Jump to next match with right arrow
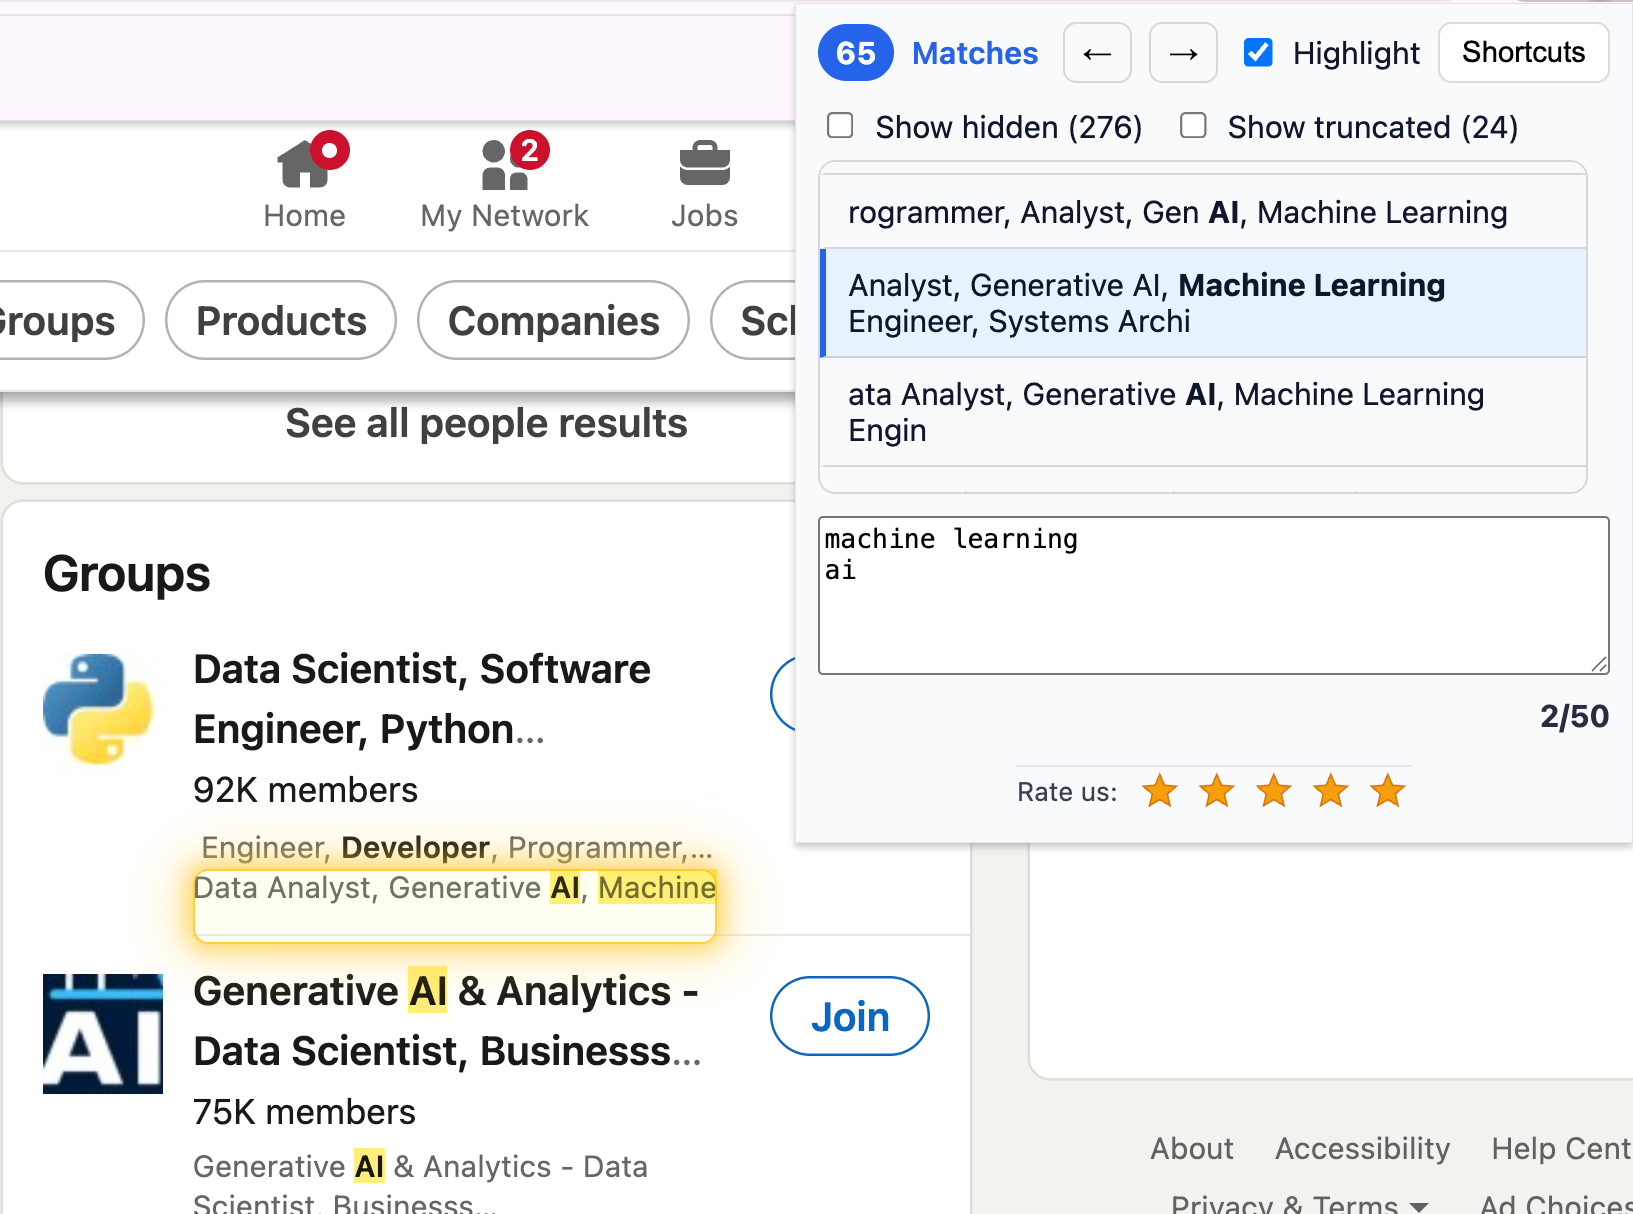 (x=1183, y=53)
